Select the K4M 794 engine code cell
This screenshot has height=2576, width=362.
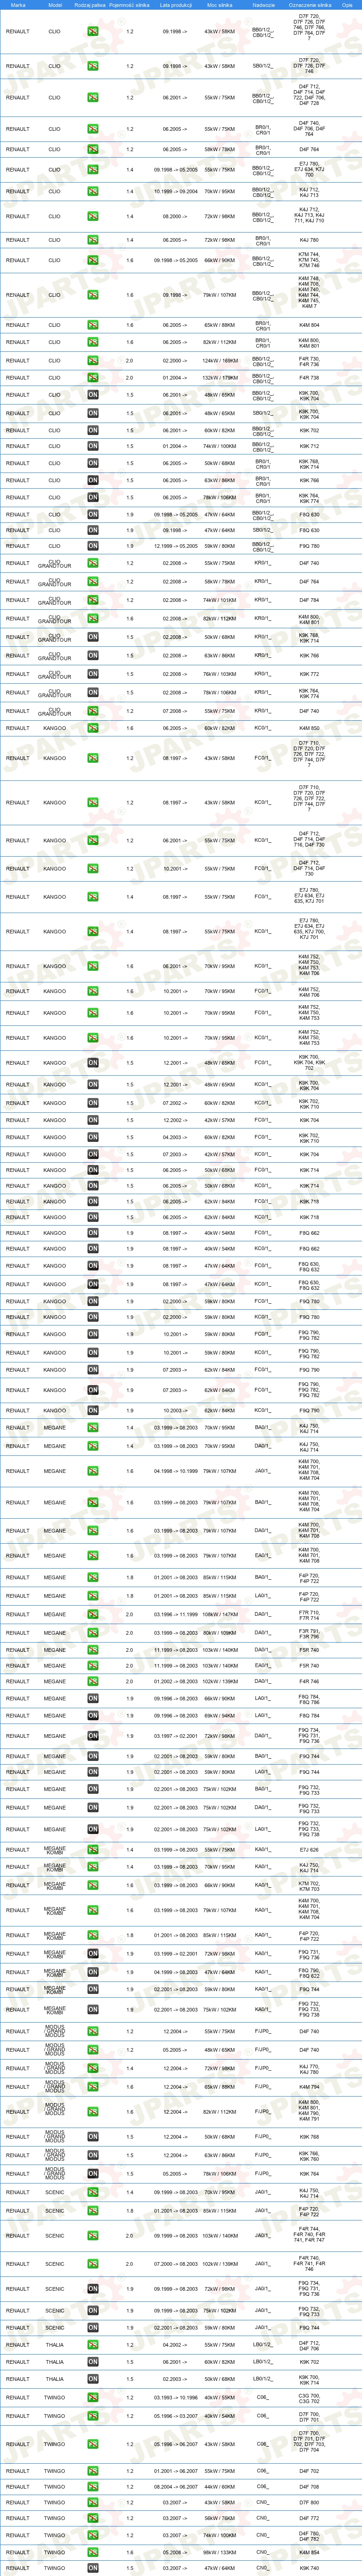[x=309, y=2087]
